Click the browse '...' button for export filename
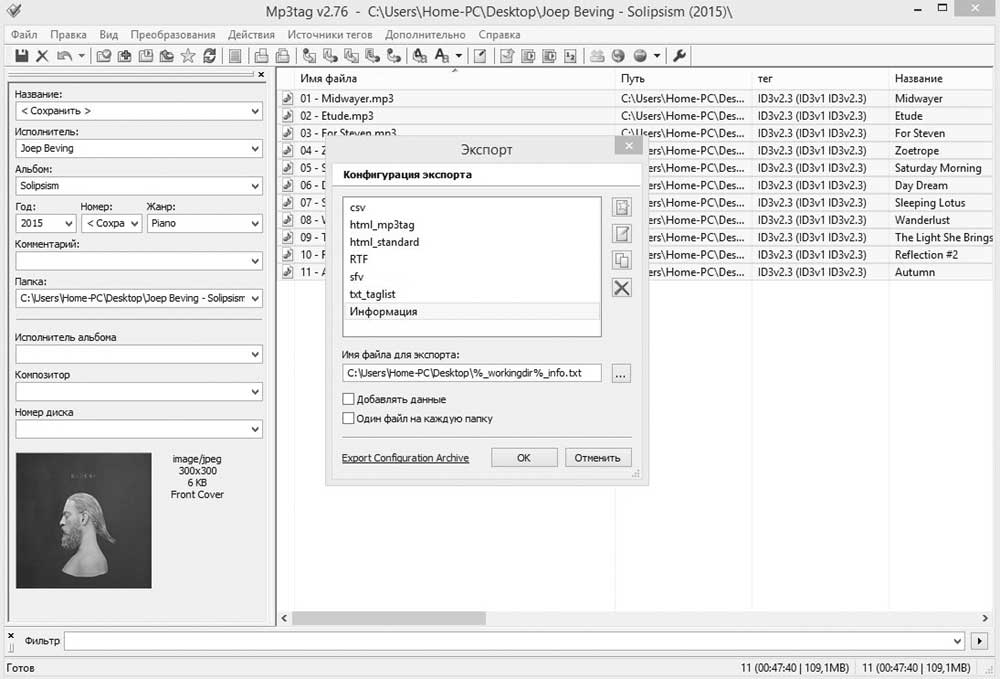This screenshot has height=679, width=1000. pos(621,374)
